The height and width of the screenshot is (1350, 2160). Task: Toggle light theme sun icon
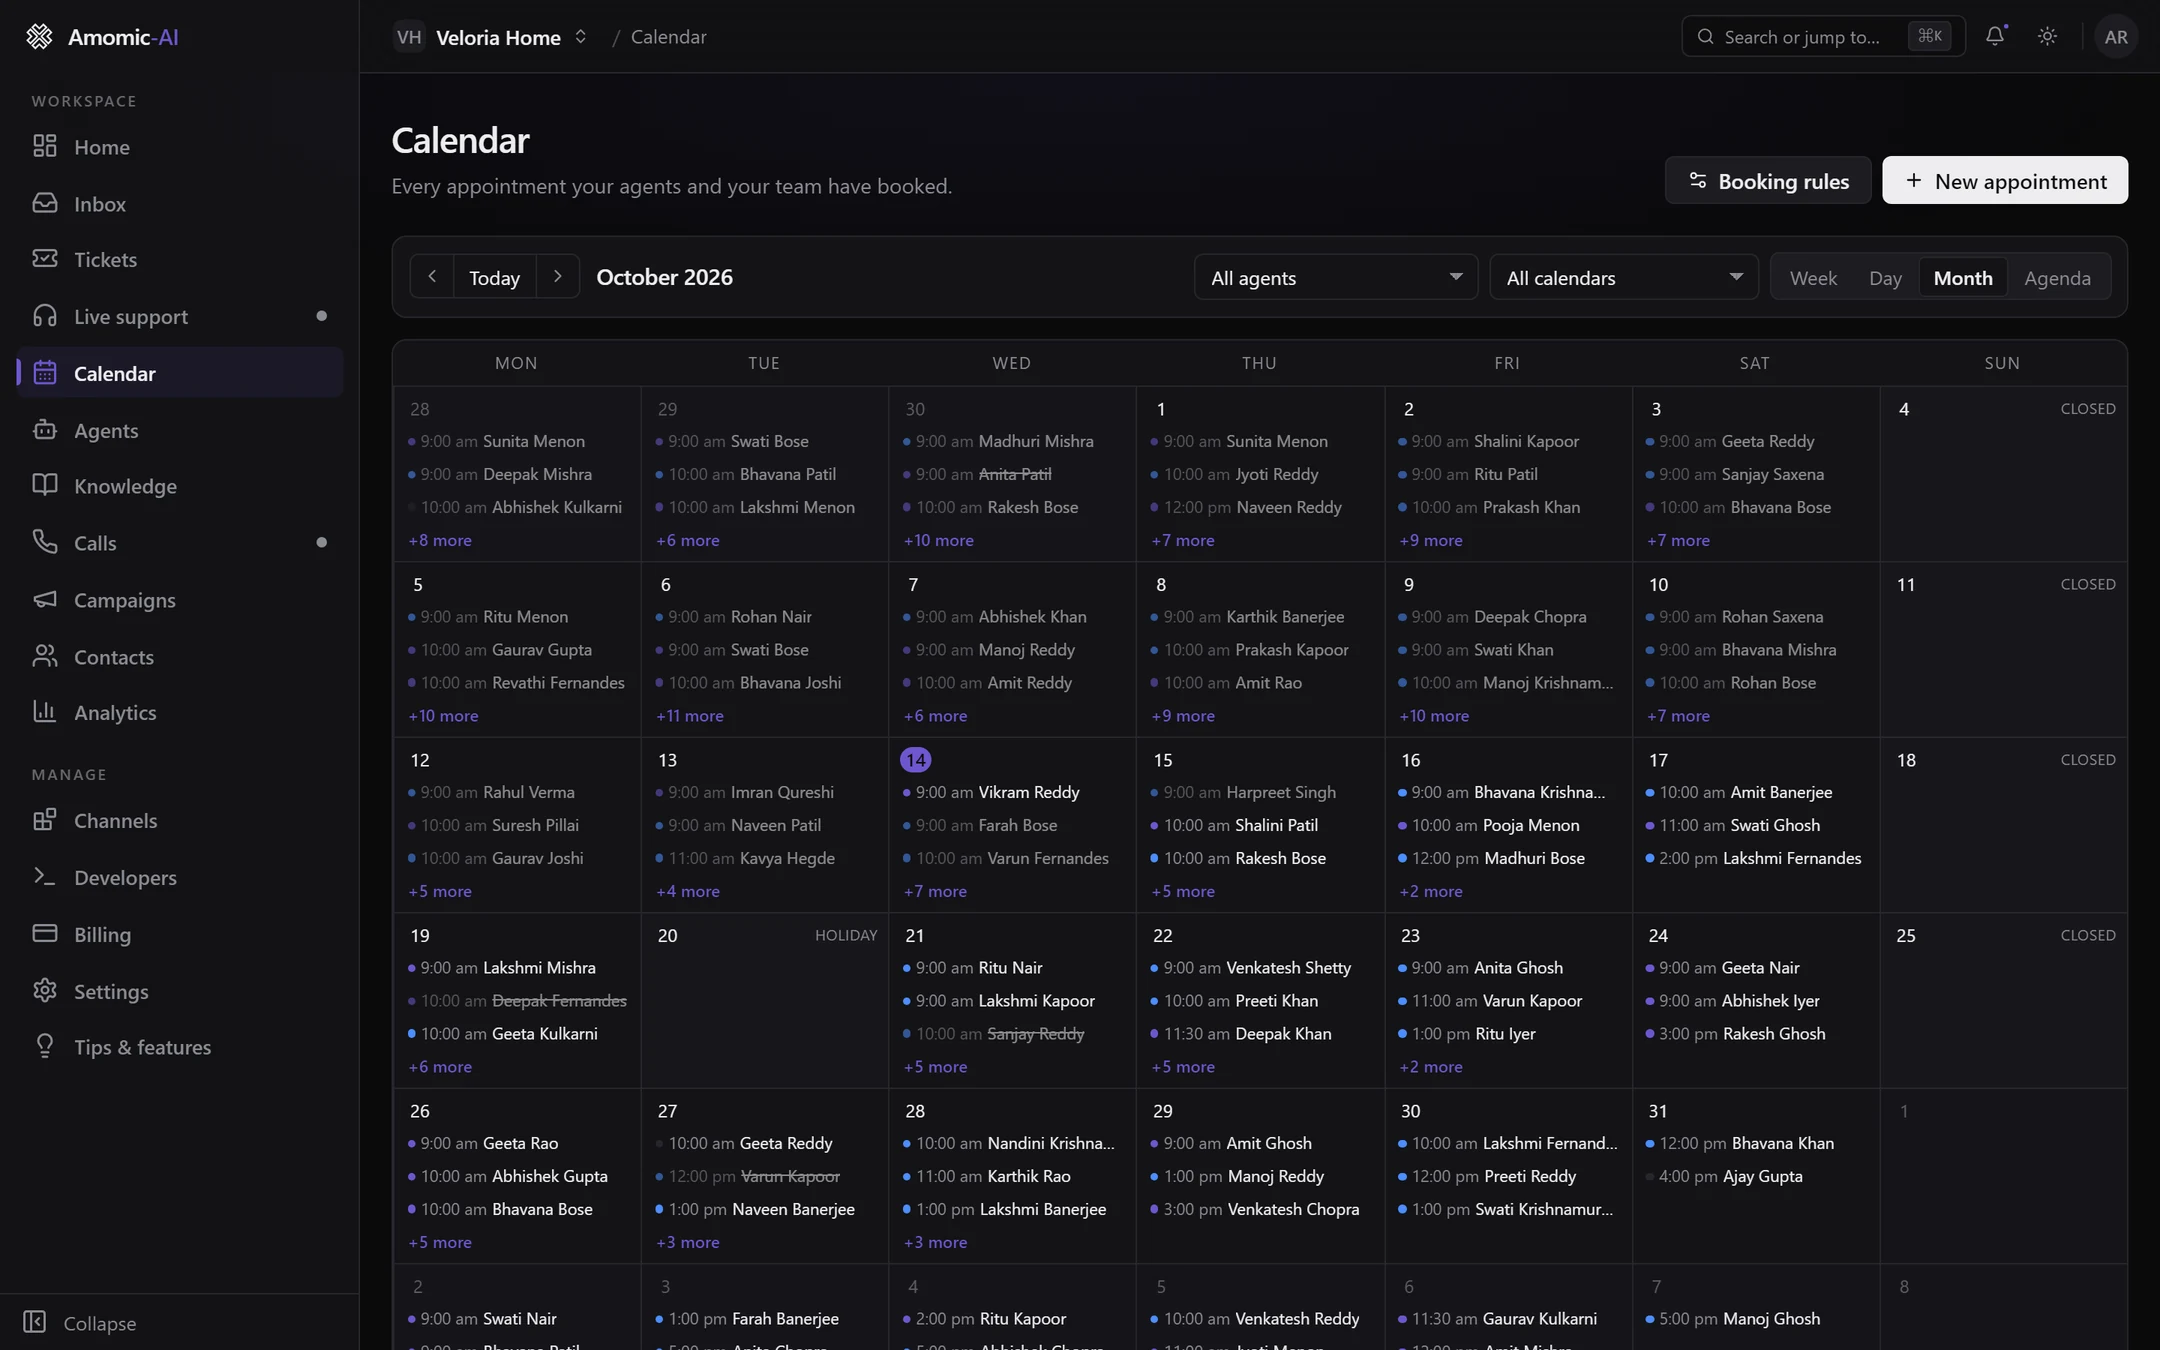coord(2047,36)
